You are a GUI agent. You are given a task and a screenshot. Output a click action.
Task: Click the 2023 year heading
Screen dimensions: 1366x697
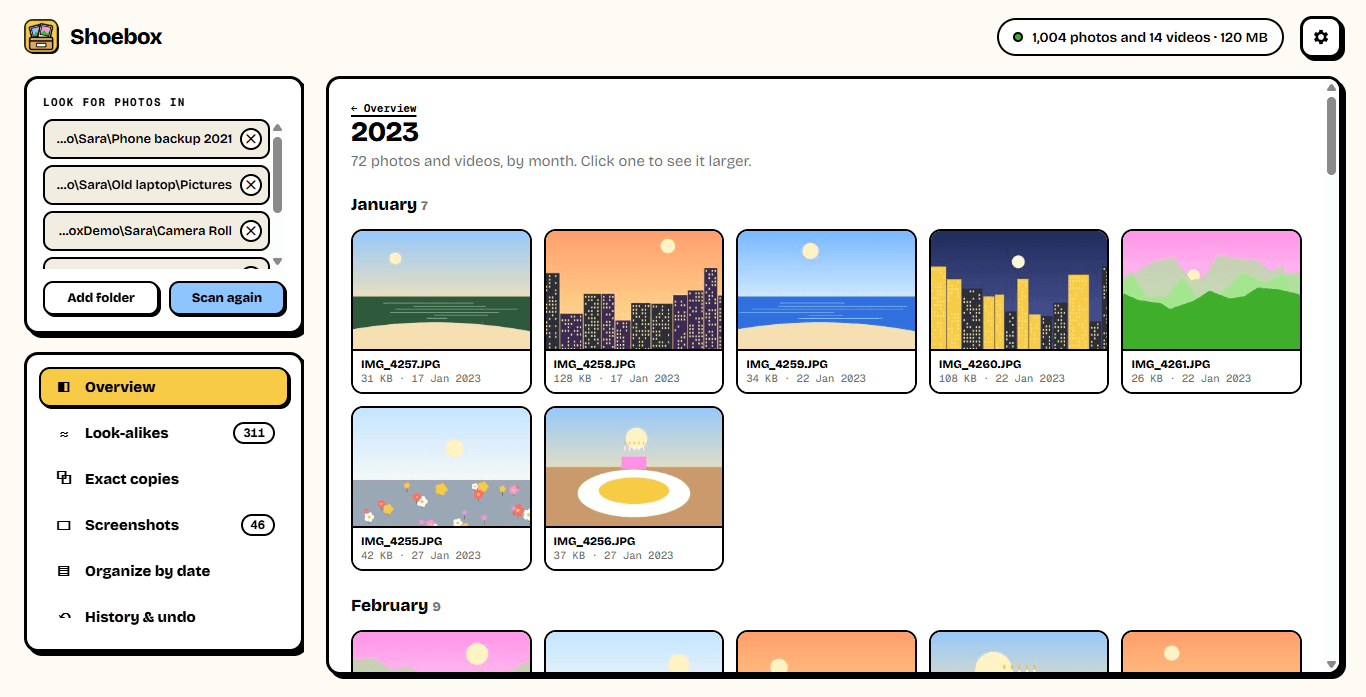tap(385, 132)
